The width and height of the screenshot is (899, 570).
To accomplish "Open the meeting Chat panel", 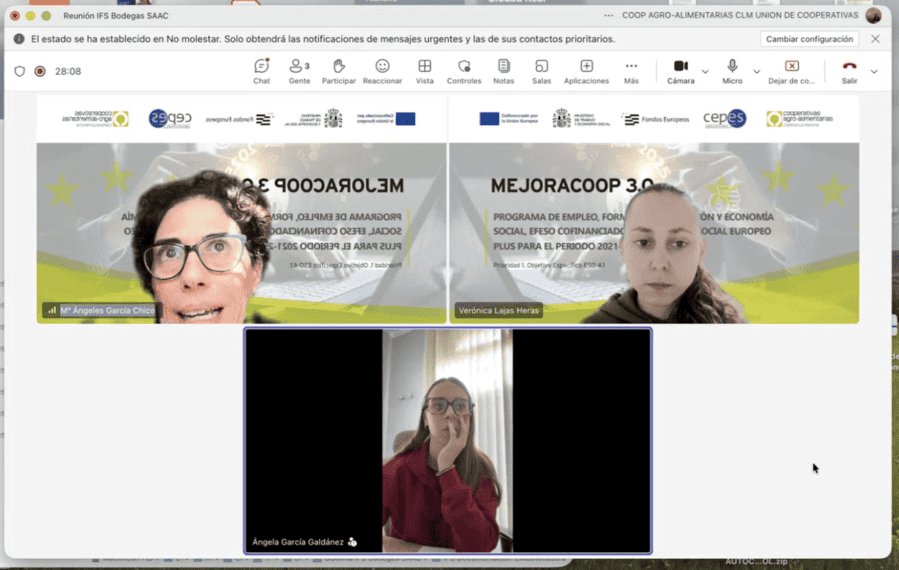I will 261,71.
